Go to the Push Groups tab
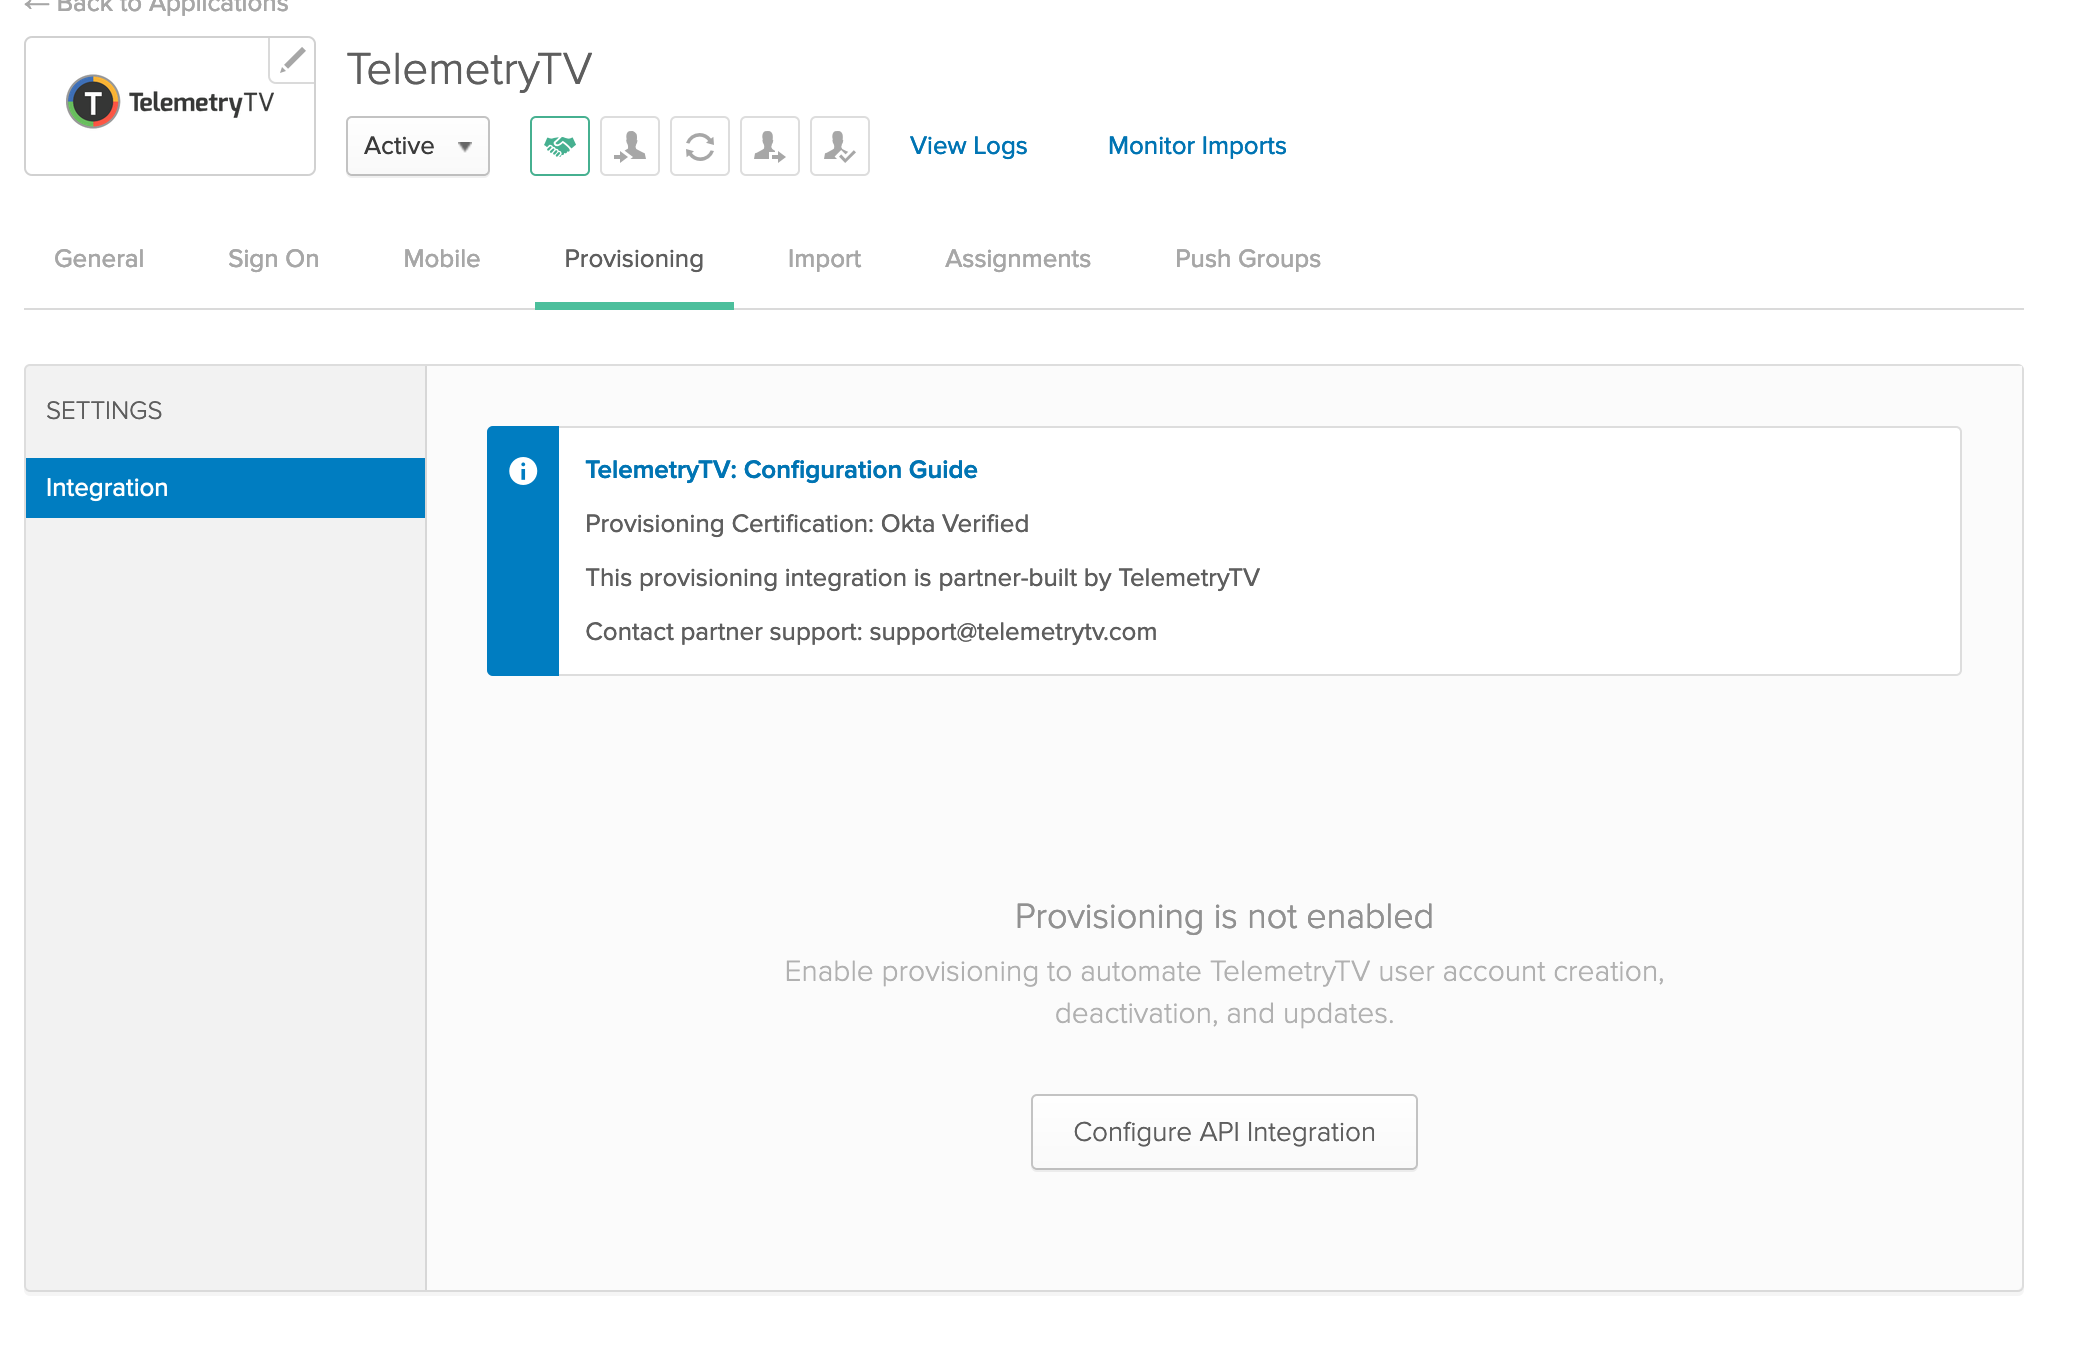Image resolution: width=2082 pixels, height=1362 pixels. click(x=1247, y=259)
